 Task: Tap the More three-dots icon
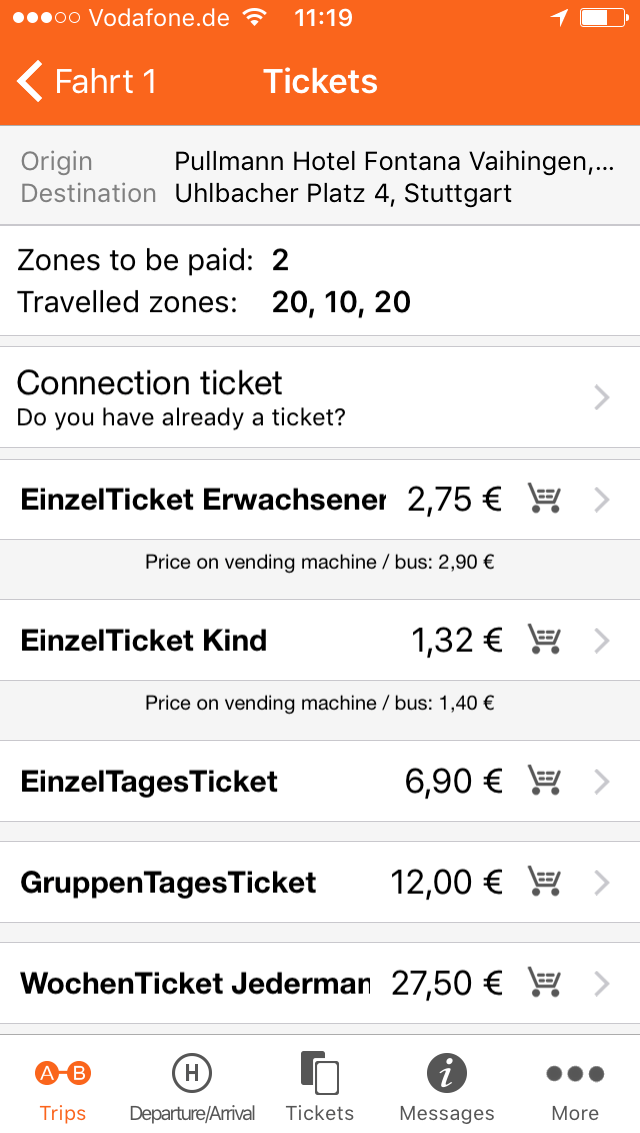pos(575,1073)
